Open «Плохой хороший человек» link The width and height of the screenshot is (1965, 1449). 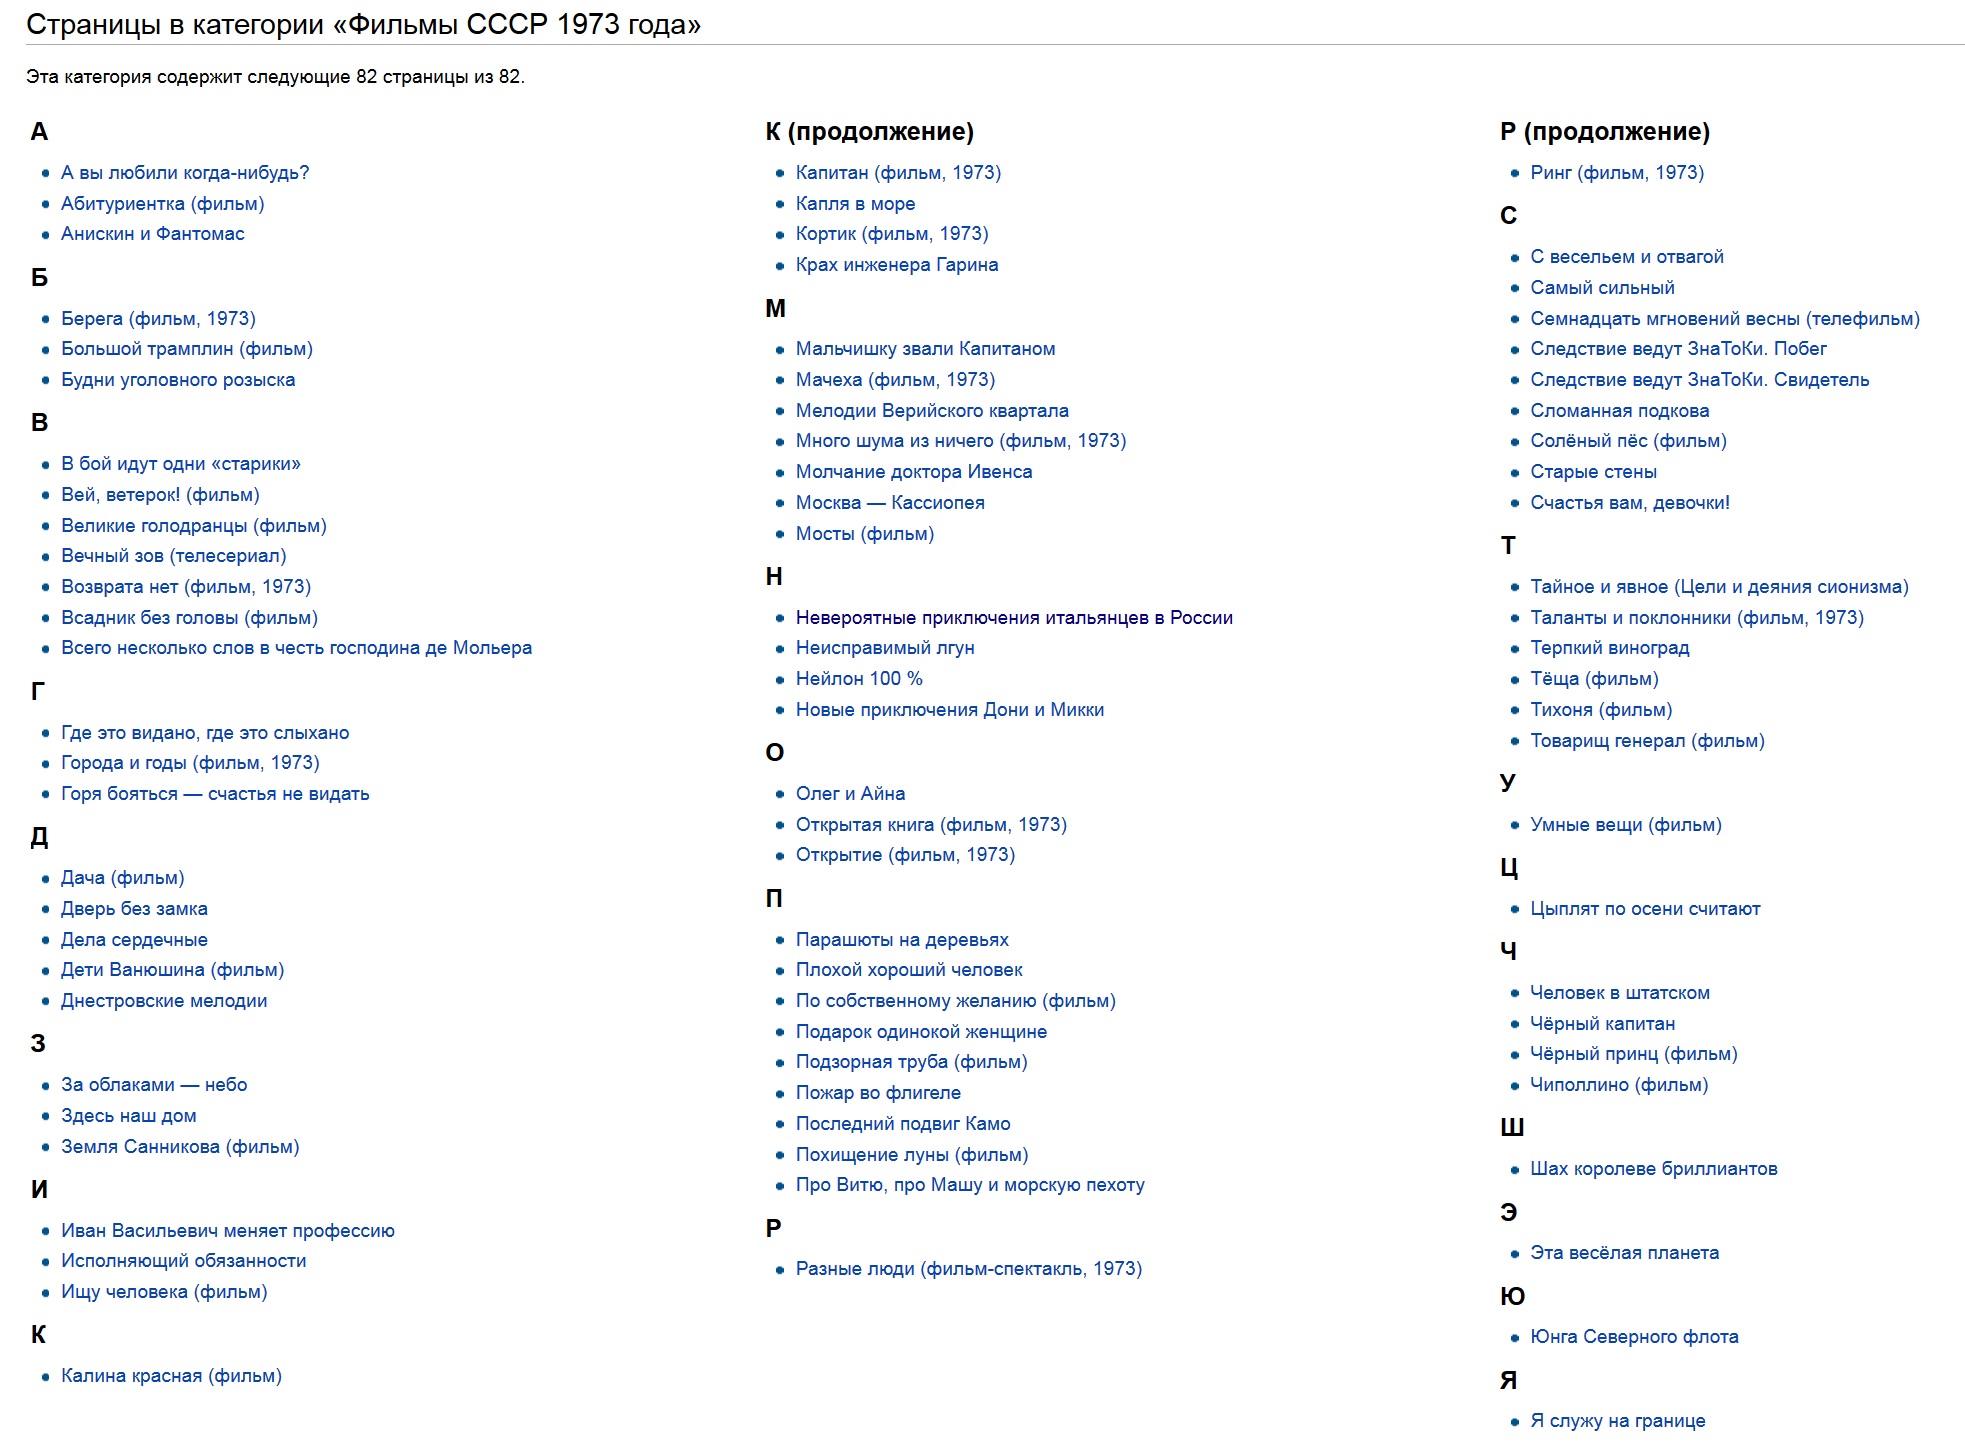pos(909,970)
